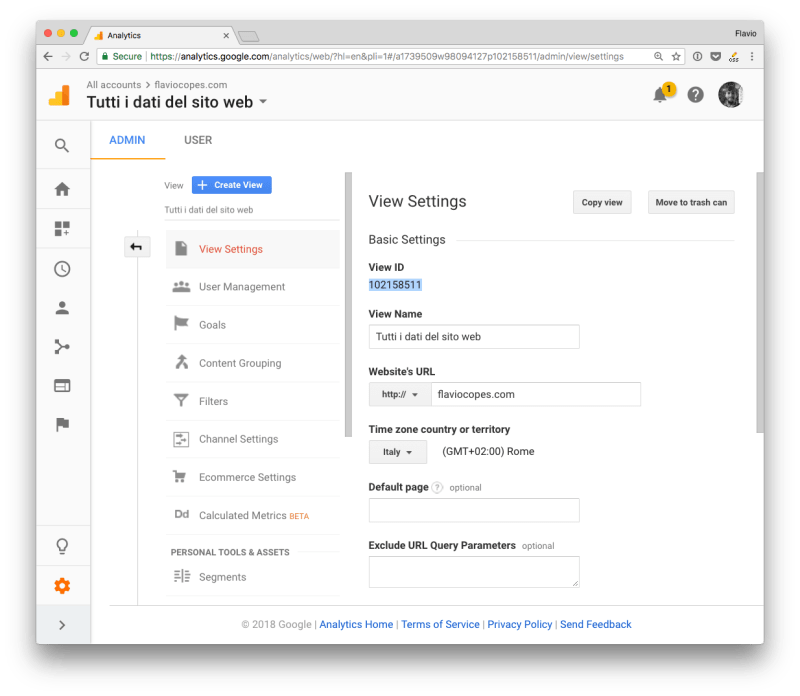Image resolution: width=800 pixels, height=696 pixels.
Task: Click the Copy view button
Action: coord(600,202)
